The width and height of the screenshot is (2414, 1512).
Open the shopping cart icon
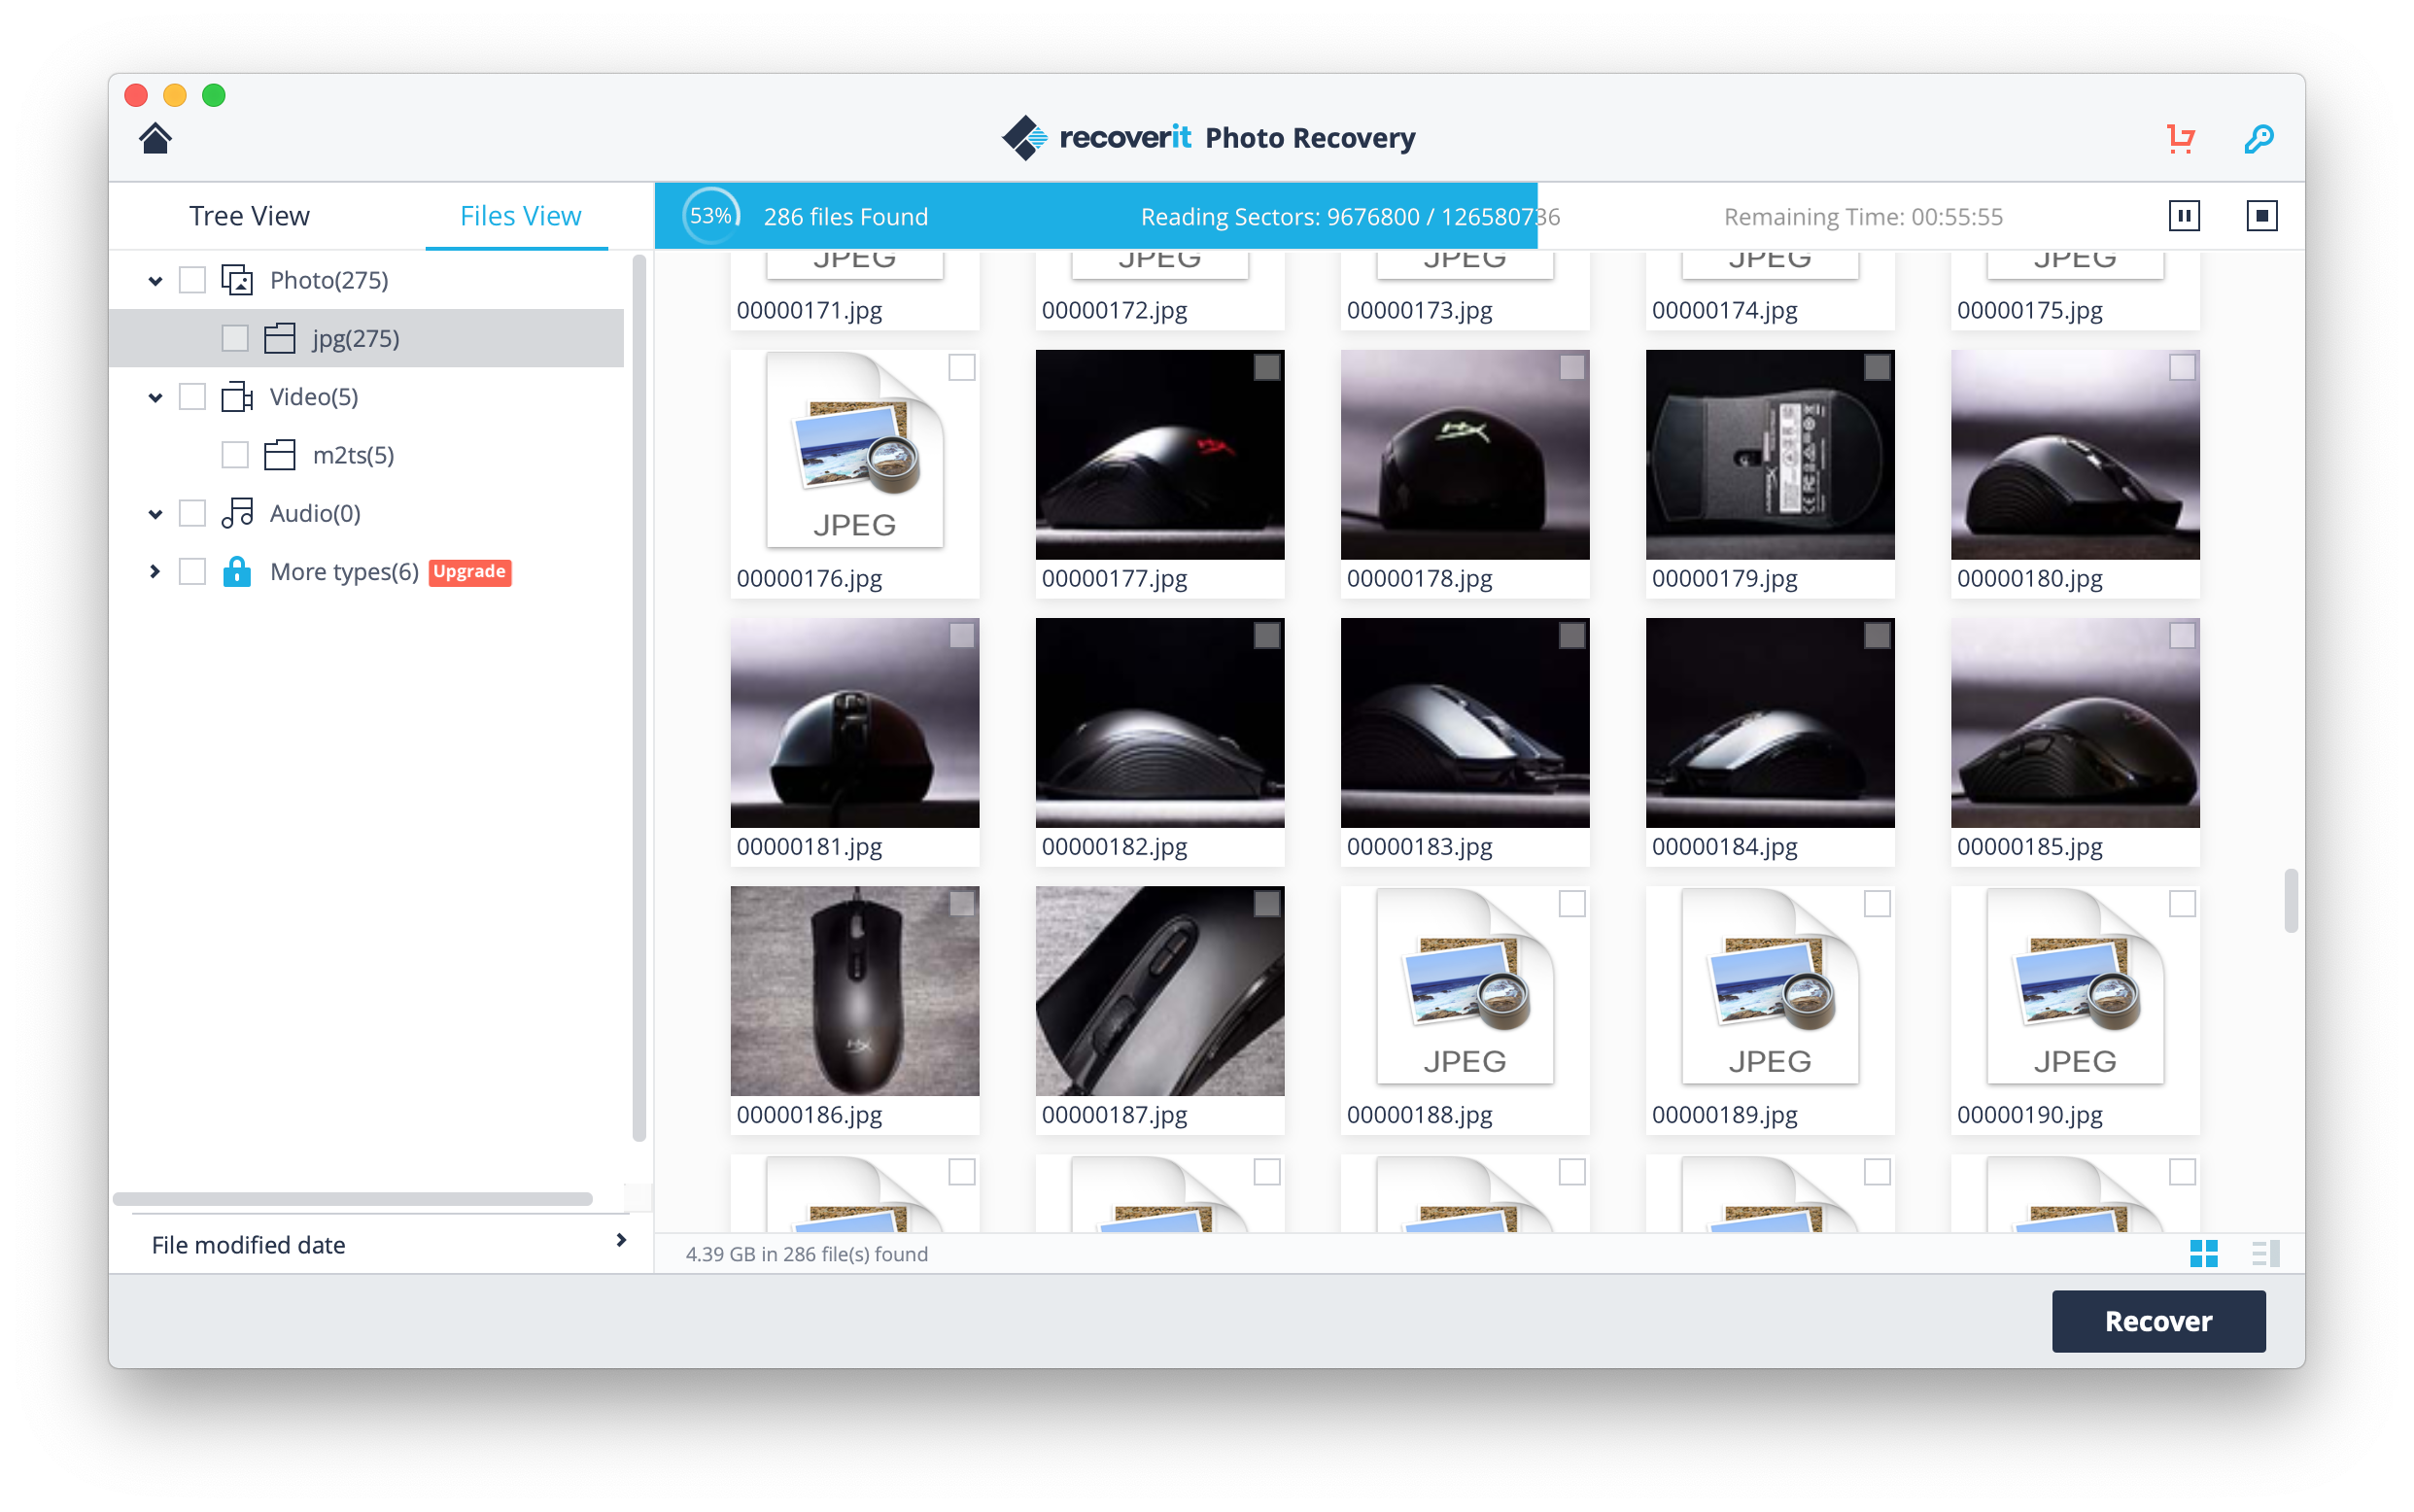point(2180,138)
